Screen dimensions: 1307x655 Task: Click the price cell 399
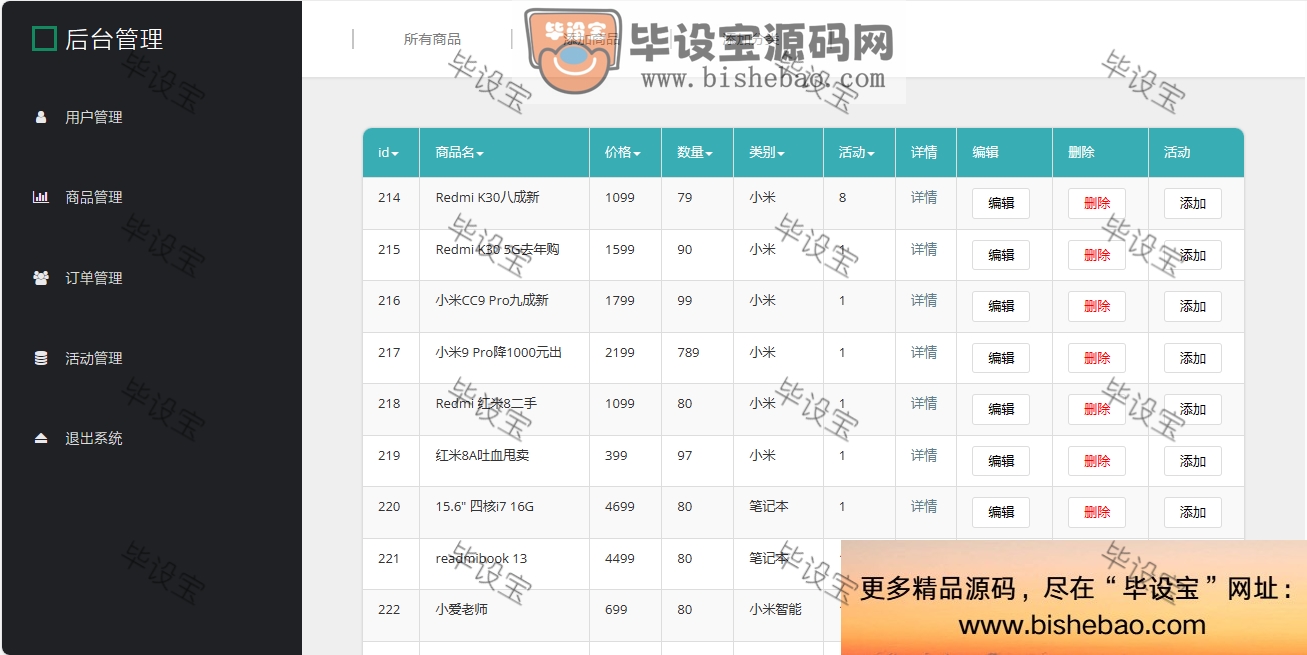pyautogui.click(x=616, y=455)
